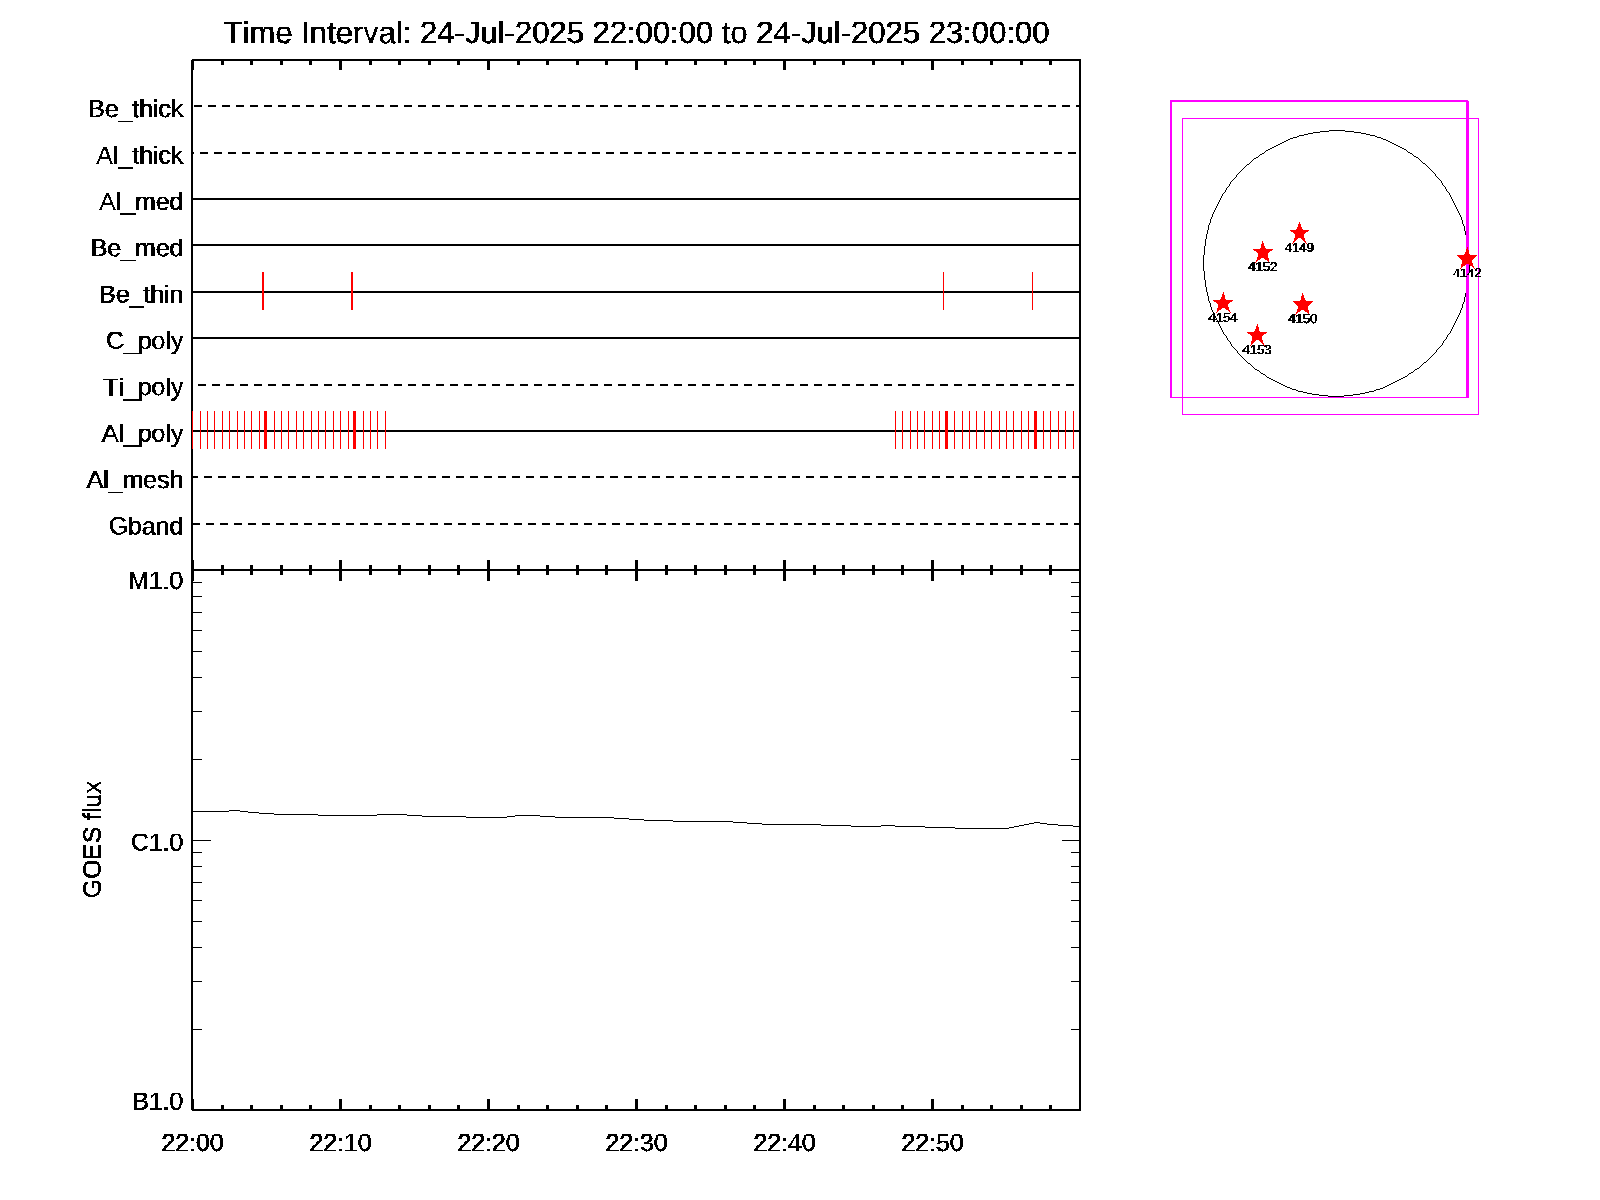This screenshot has height=1200, width=1600.
Task: Click the first red Be_thin marker near 22:05
Action: (263, 291)
